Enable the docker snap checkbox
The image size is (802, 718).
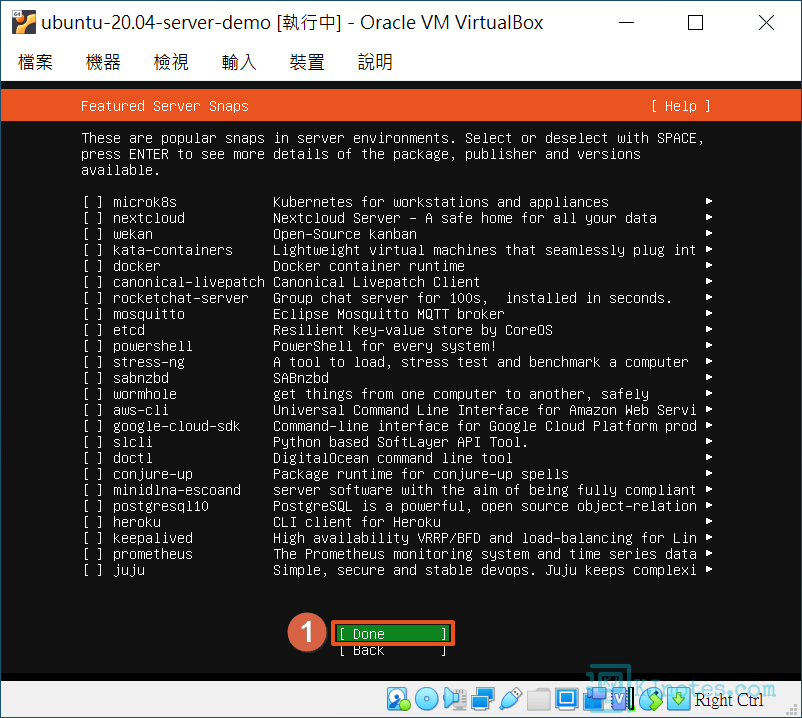point(93,266)
